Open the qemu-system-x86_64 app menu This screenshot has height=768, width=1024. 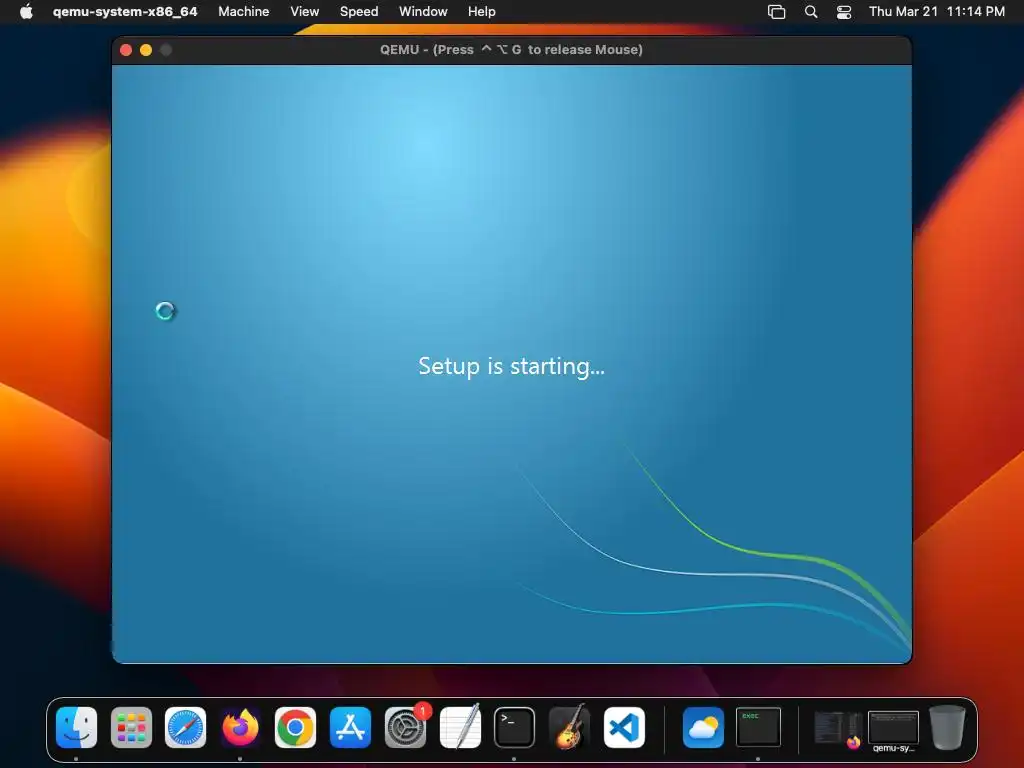coord(125,11)
